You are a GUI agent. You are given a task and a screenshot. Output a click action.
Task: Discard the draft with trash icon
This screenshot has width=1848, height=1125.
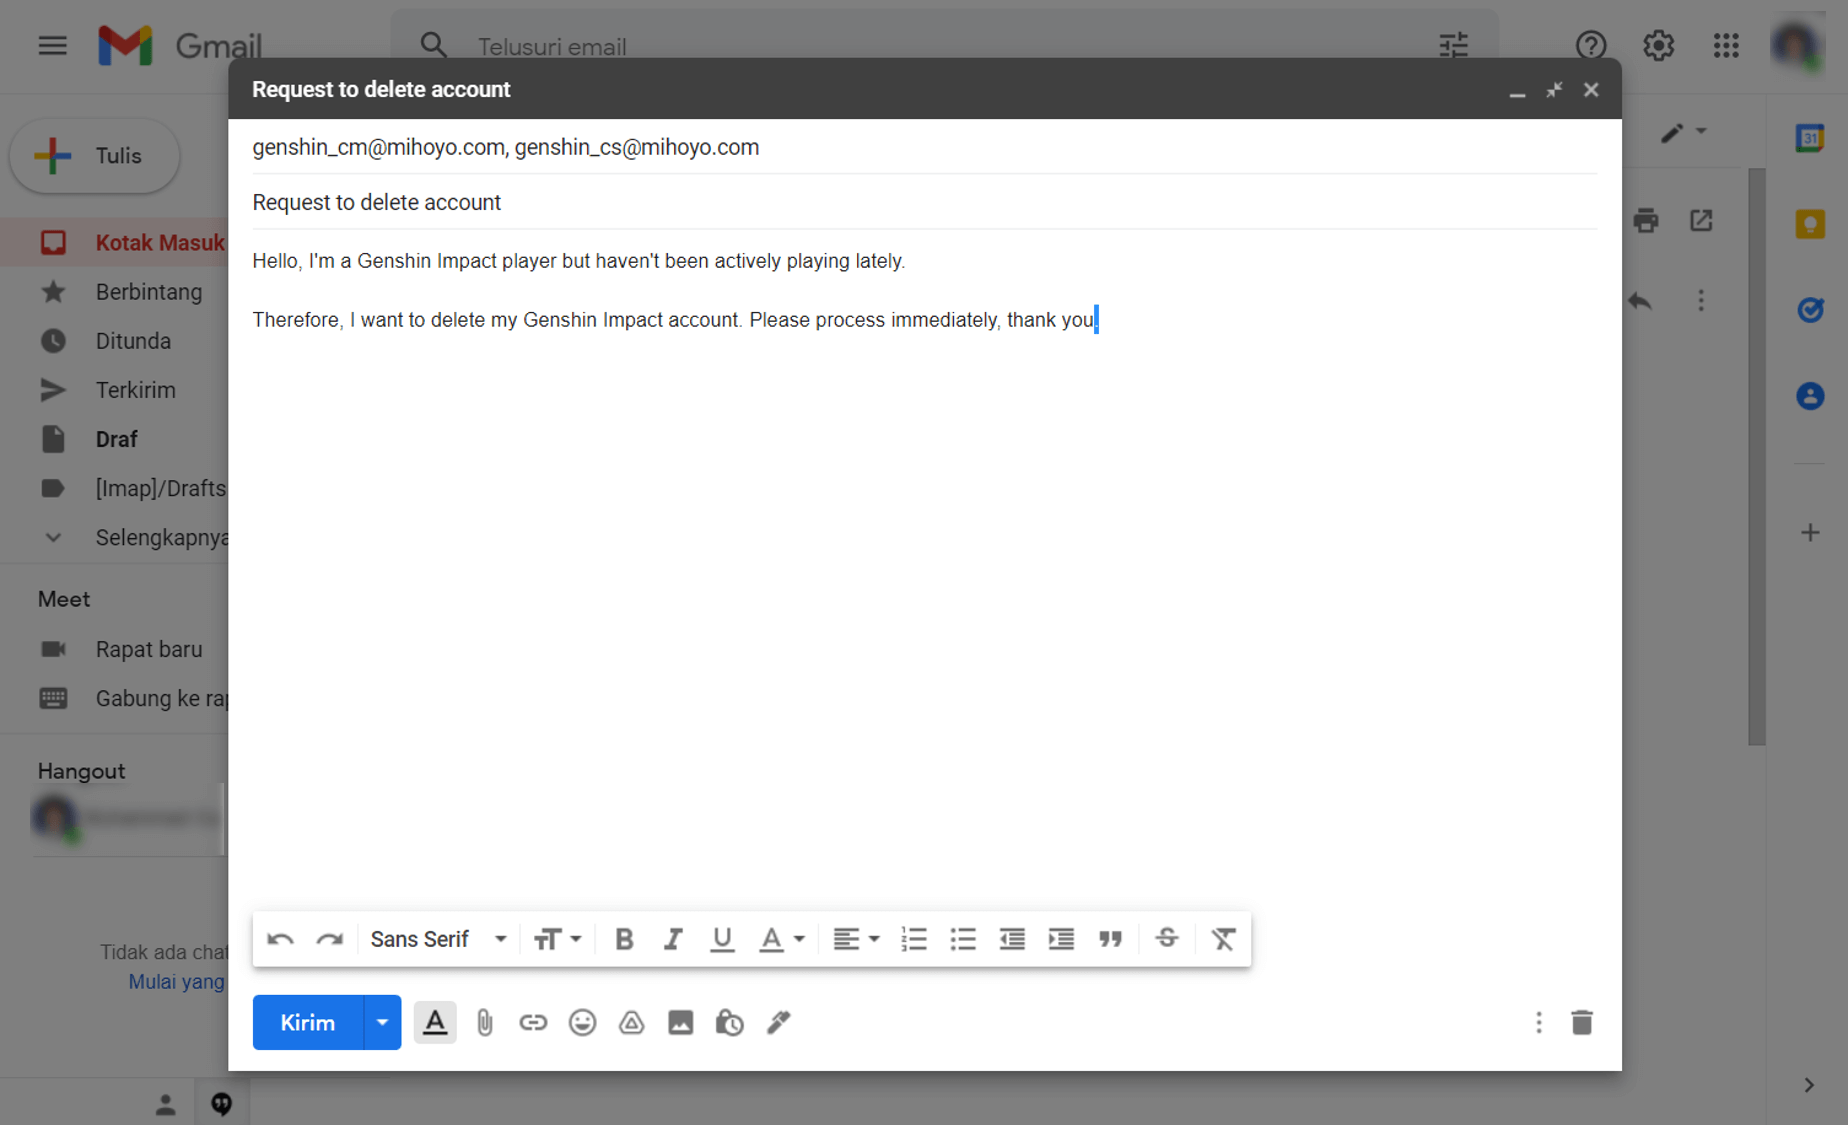[1581, 1022]
